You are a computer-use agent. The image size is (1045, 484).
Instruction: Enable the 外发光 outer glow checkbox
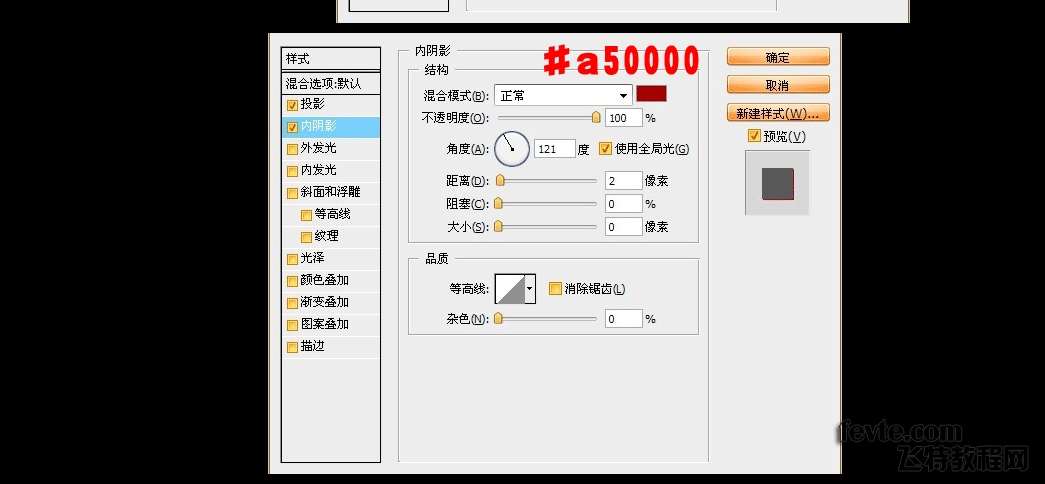tap(292, 149)
